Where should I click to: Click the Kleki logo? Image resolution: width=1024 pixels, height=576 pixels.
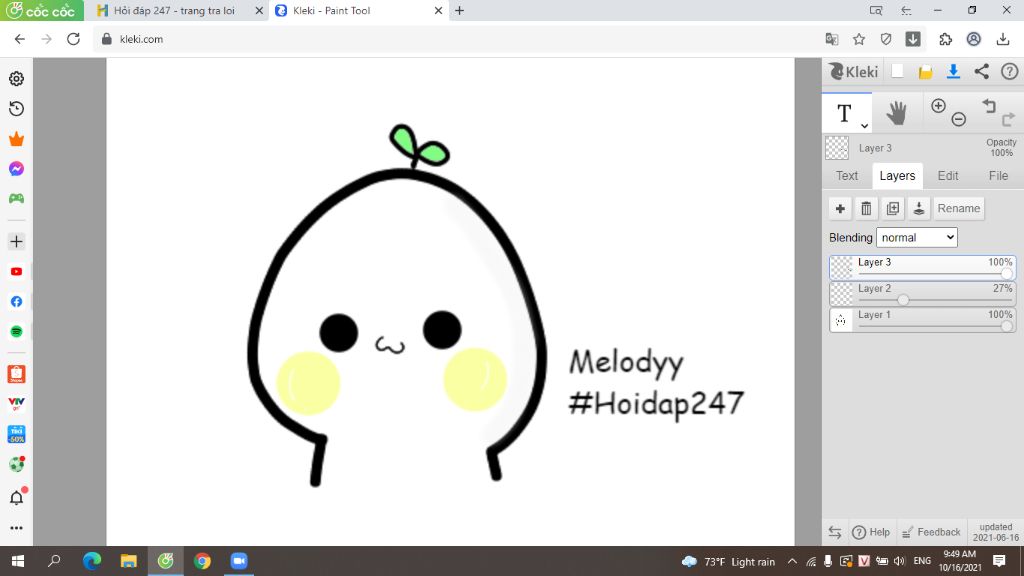(x=854, y=71)
